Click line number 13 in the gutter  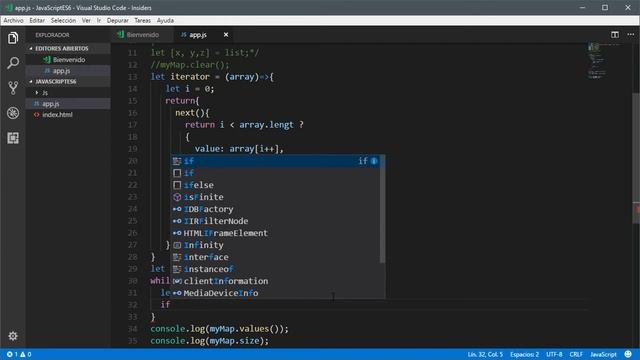132,77
